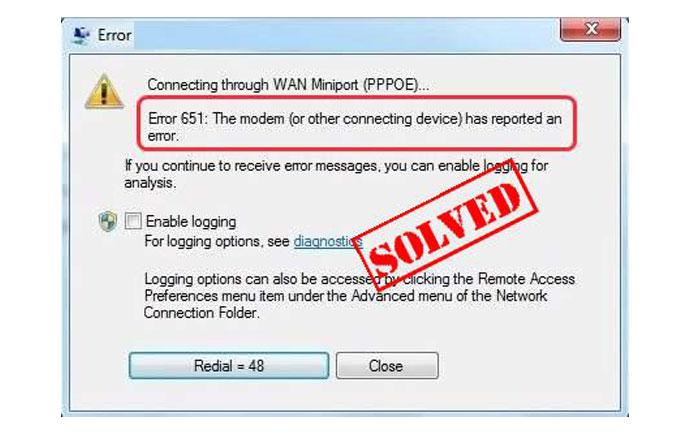Screen dimensions: 690x434
Task: Click the yellow warning triangle icon
Action: [104, 91]
